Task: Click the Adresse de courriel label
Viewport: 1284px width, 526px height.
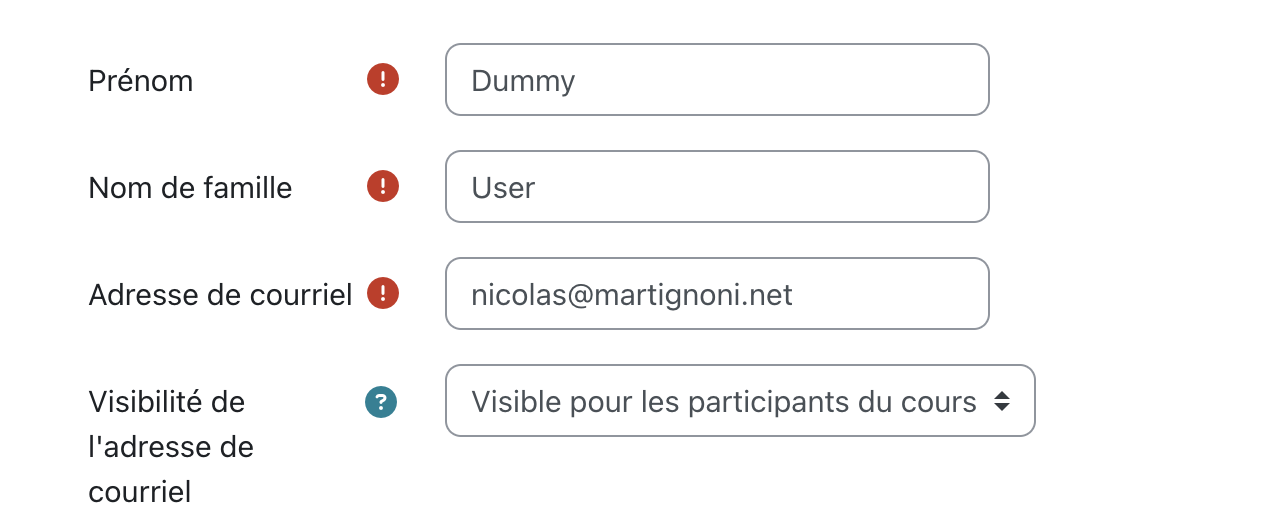Action: (220, 295)
